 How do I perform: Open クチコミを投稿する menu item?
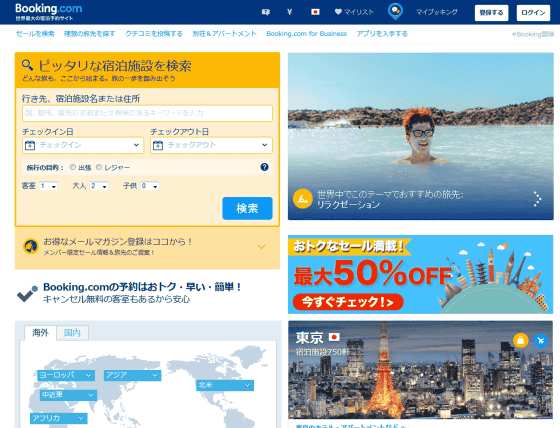pos(154,34)
